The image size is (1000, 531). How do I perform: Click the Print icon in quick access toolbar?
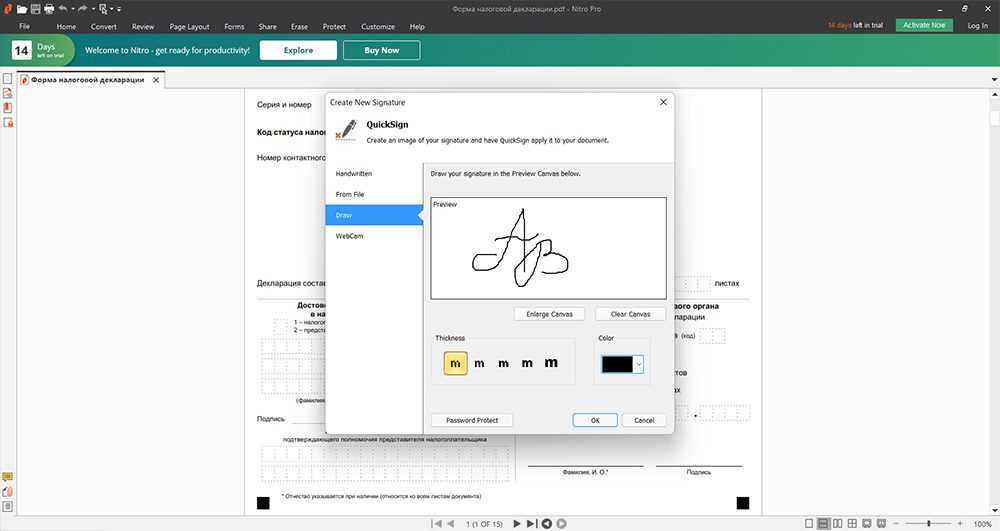tap(48, 8)
